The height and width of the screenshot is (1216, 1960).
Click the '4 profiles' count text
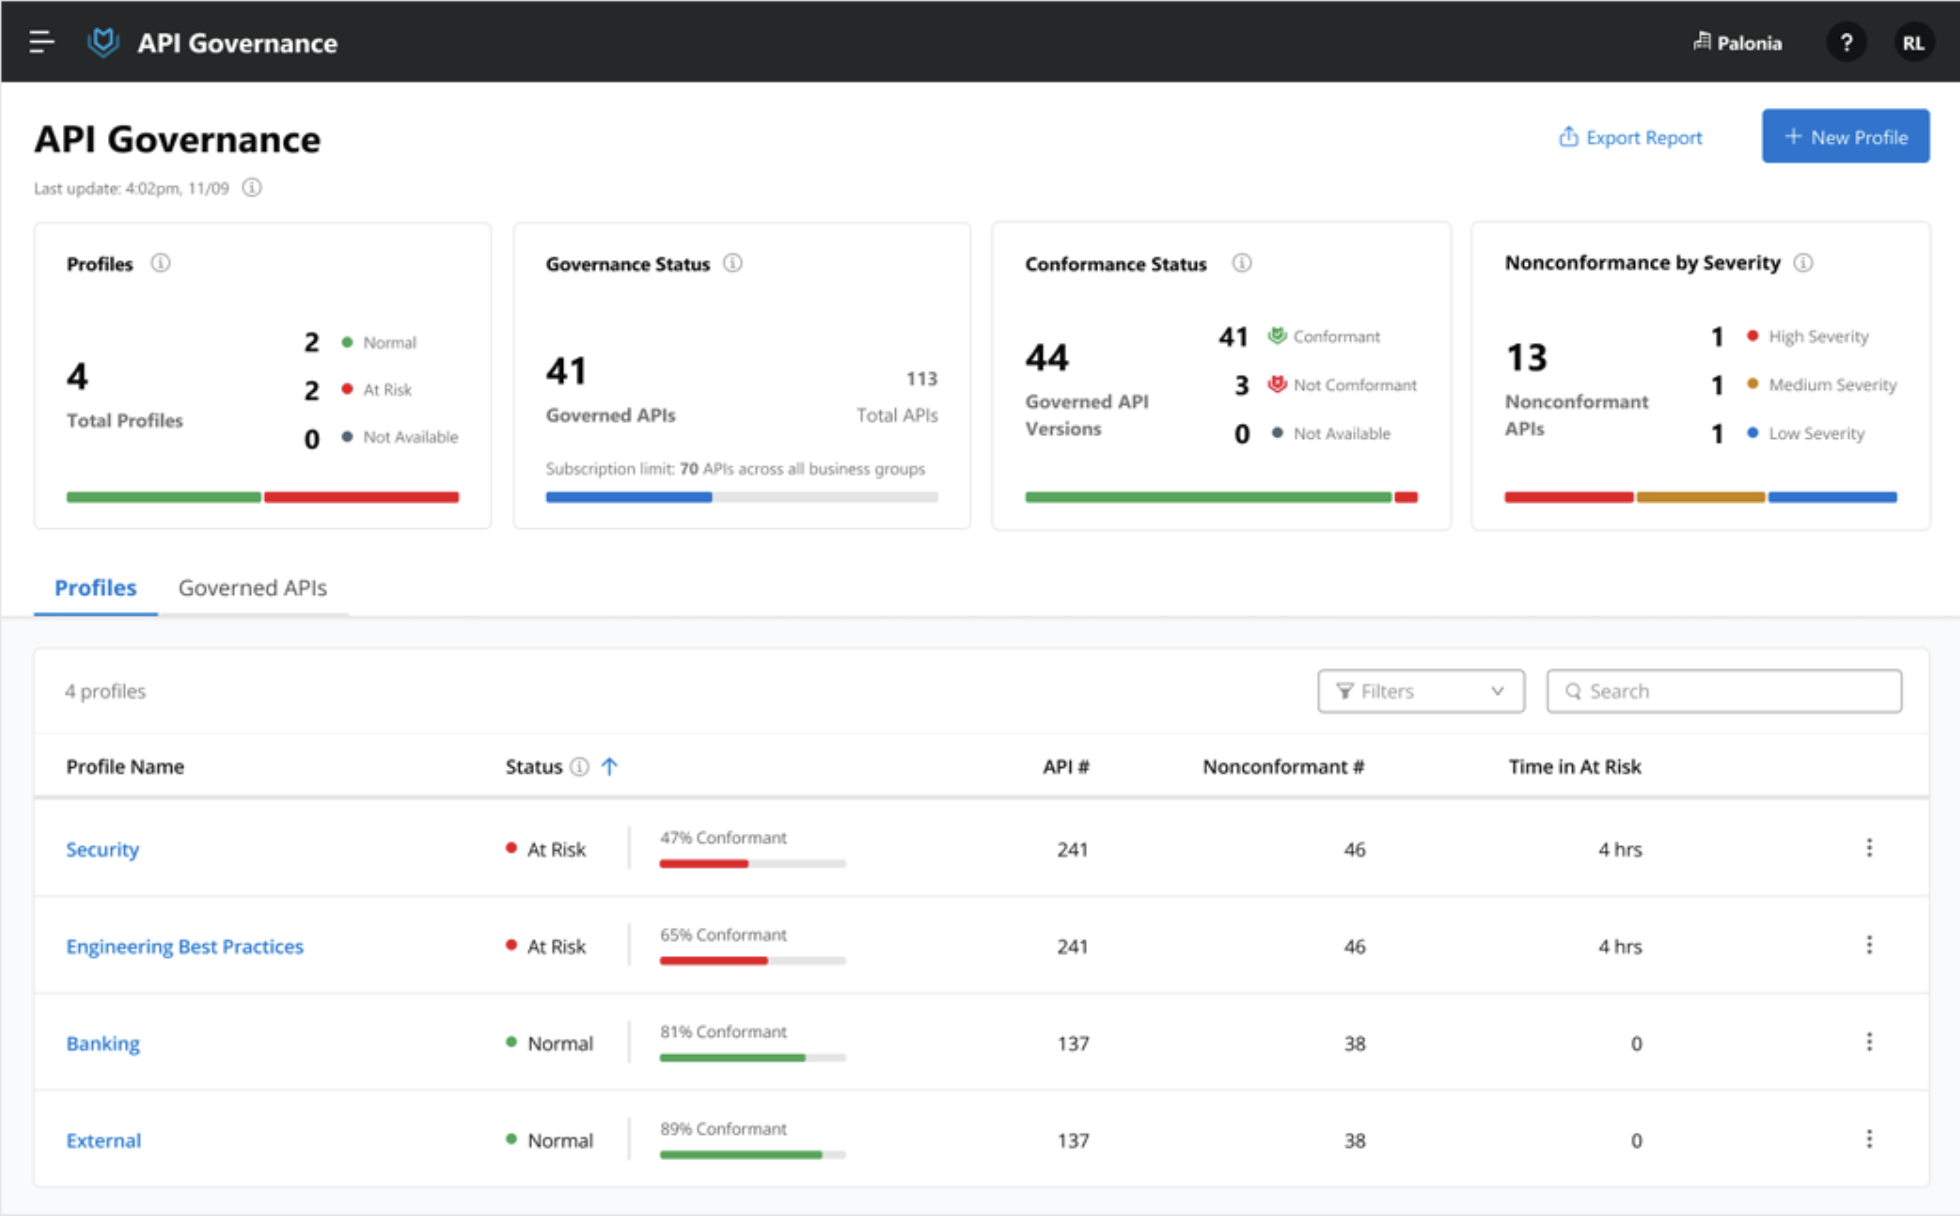pyautogui.click(x=105, y=691)
